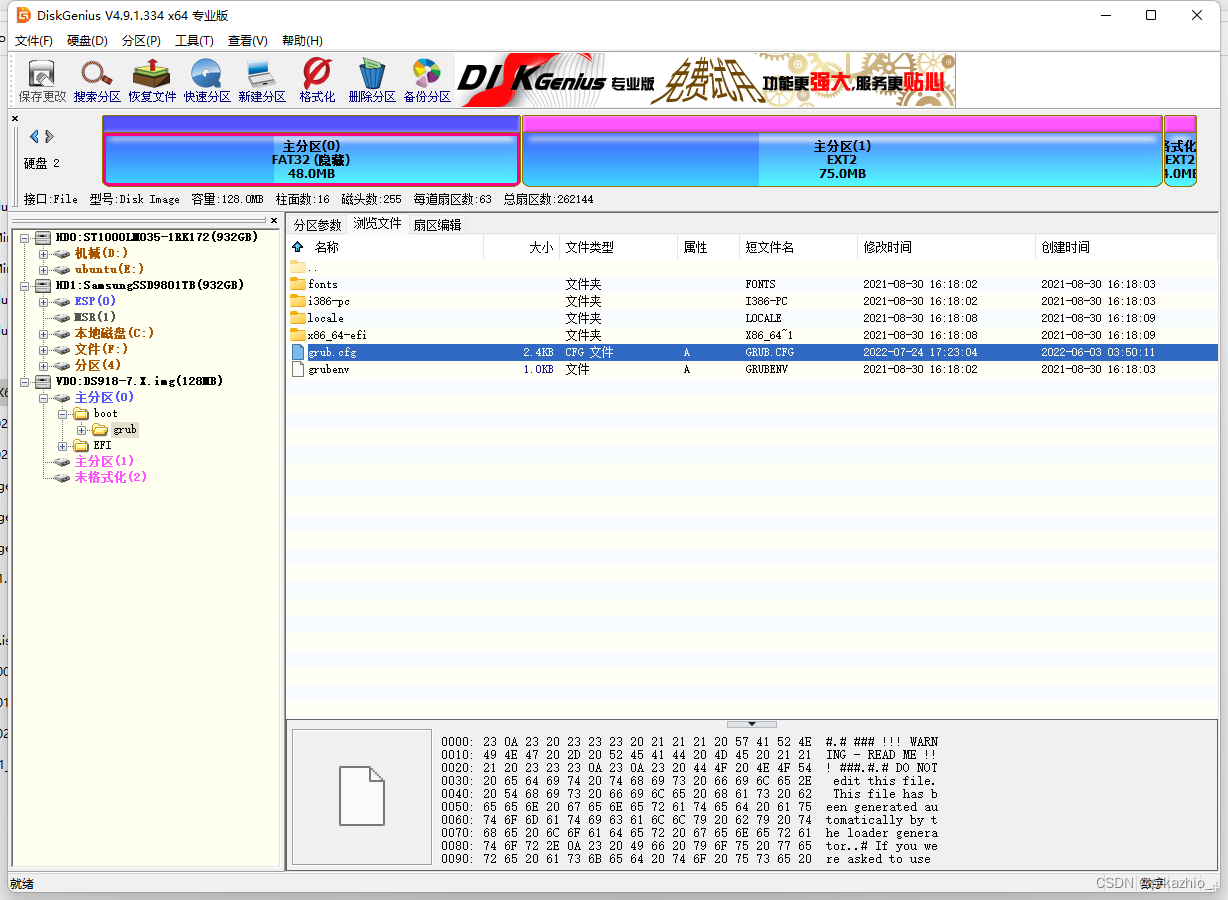The image size is (1228, 900).
Task: Open the Search Partition (搜索分区) tool
Action: tap(97, 81)
